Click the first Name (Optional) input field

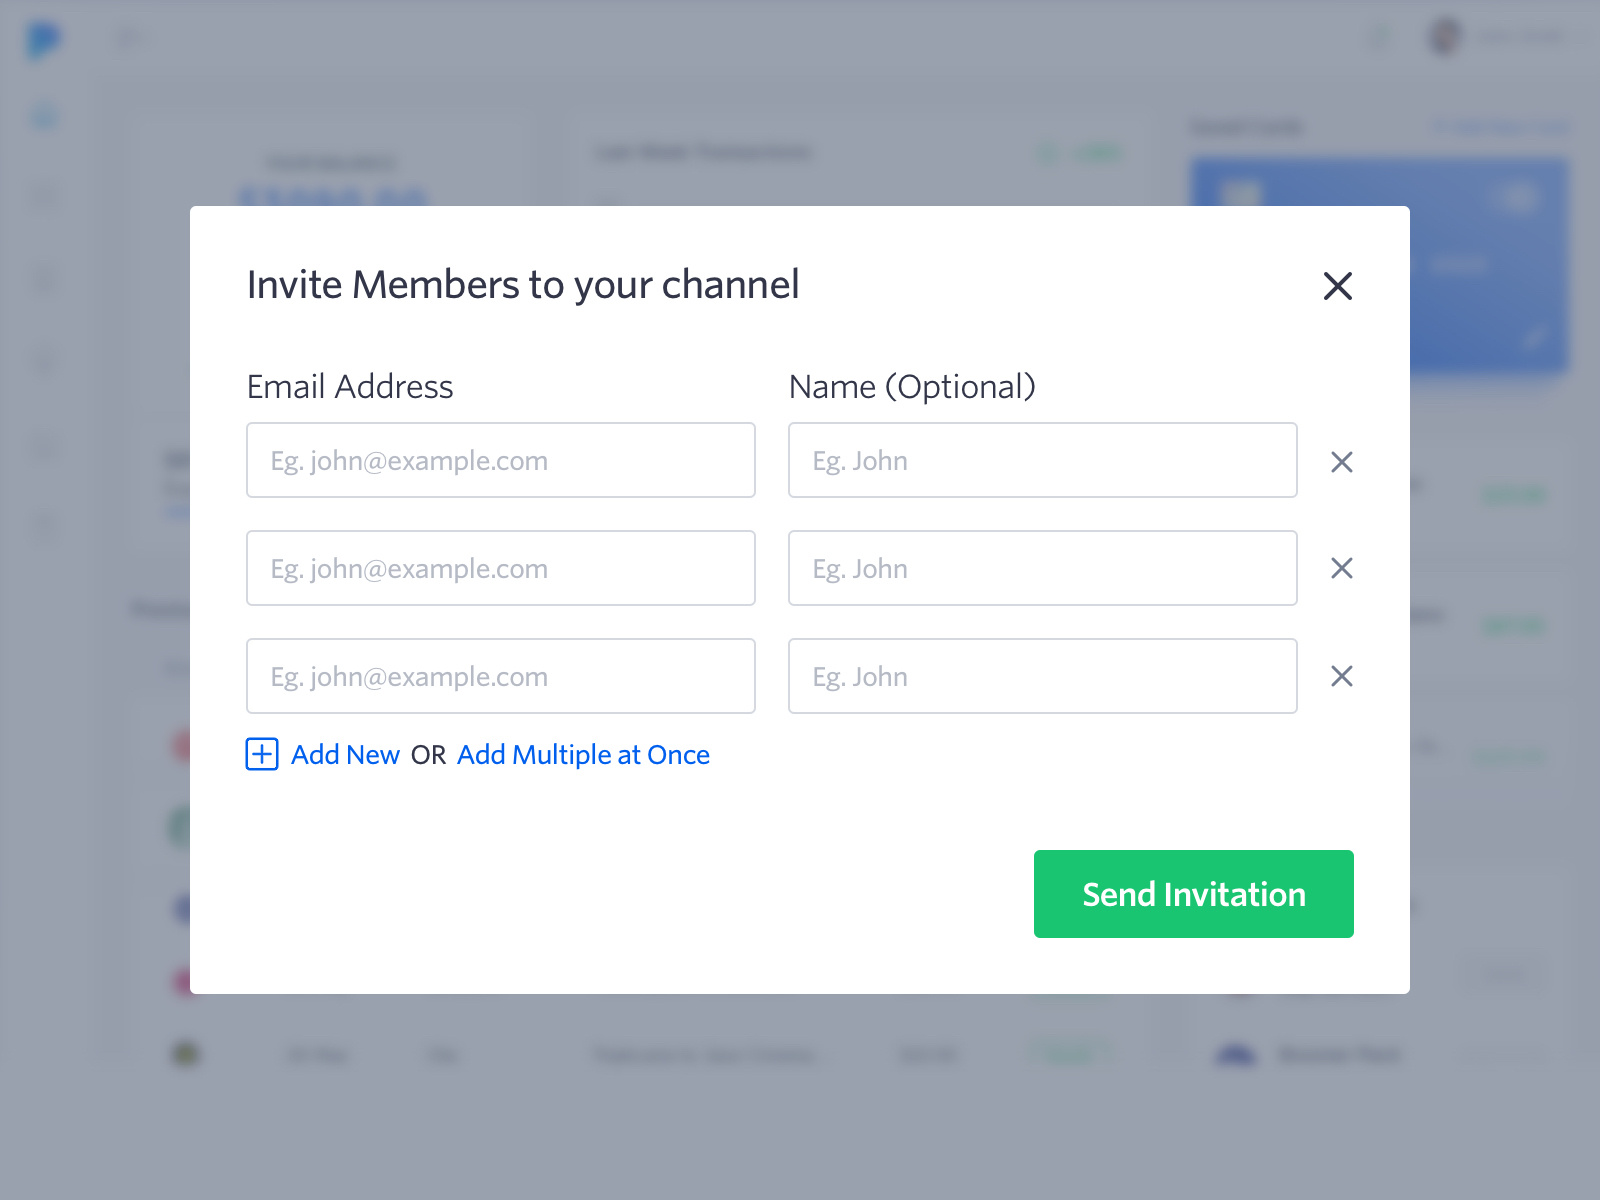point(1042,460)
